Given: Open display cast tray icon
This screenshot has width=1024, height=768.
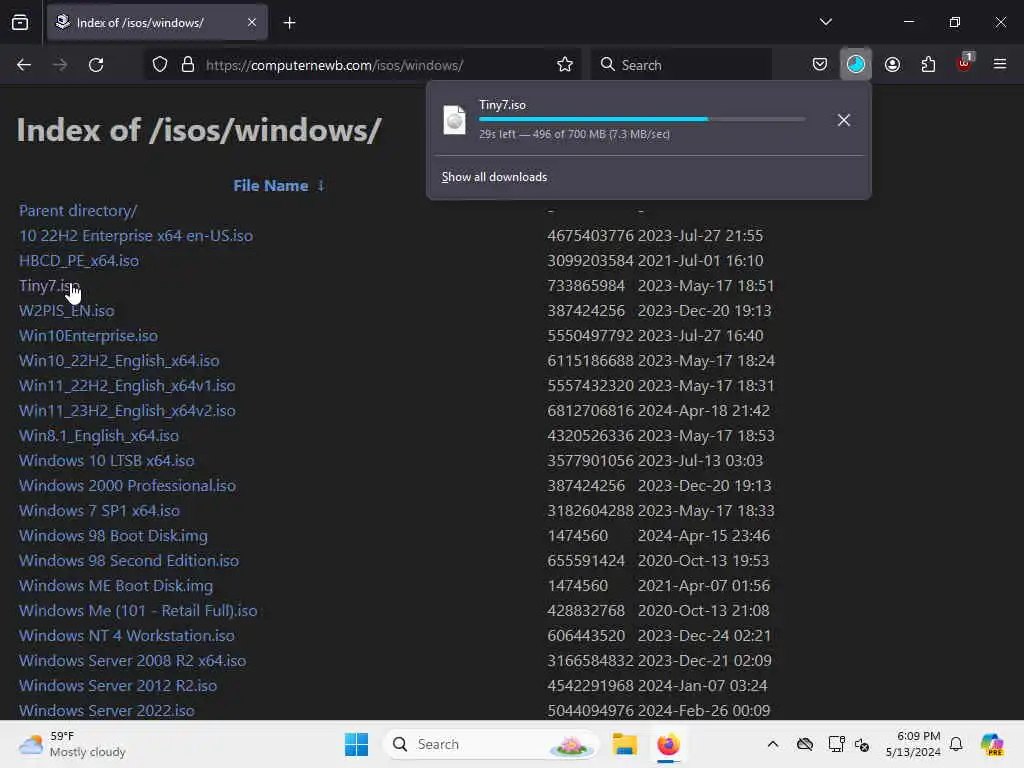Looking at the screenshot, I should tap(836, 744).
